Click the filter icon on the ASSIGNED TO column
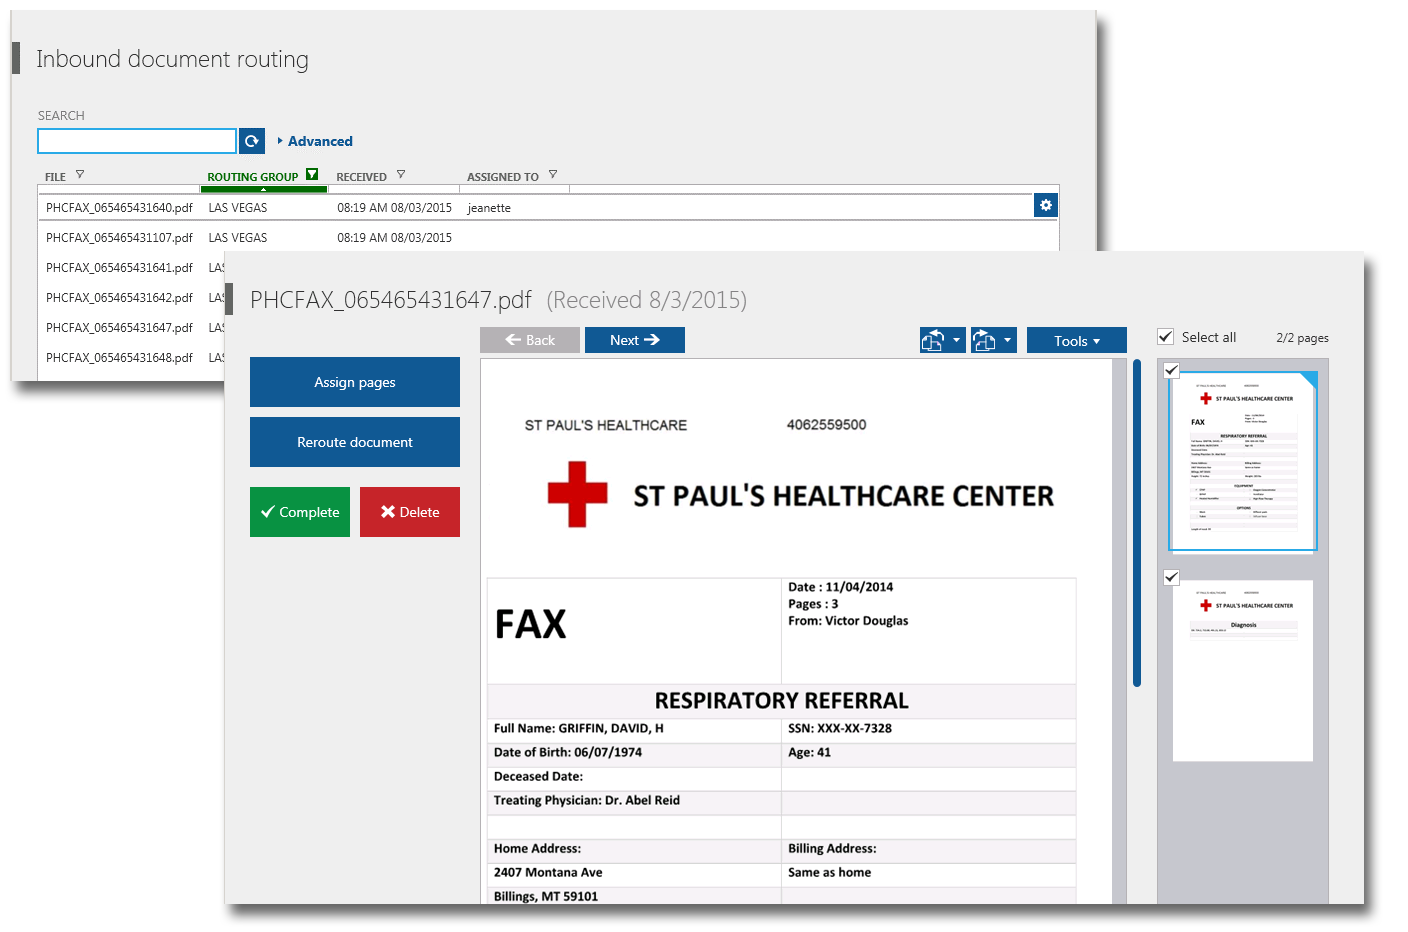The width and height of the screenshot is (1408, 932). [x=551, y=174]
